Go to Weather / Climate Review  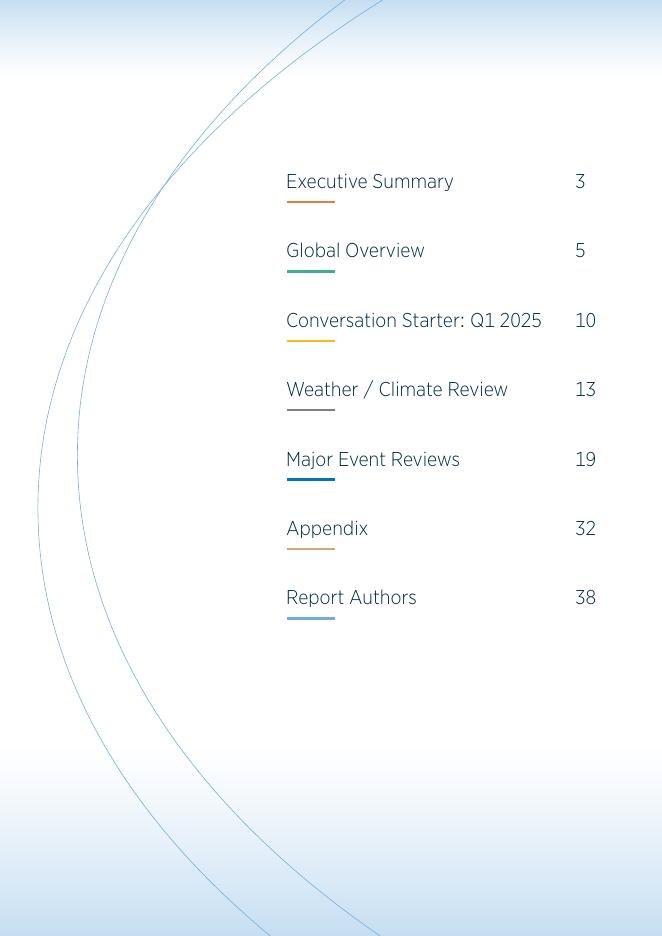click(396, 390)
